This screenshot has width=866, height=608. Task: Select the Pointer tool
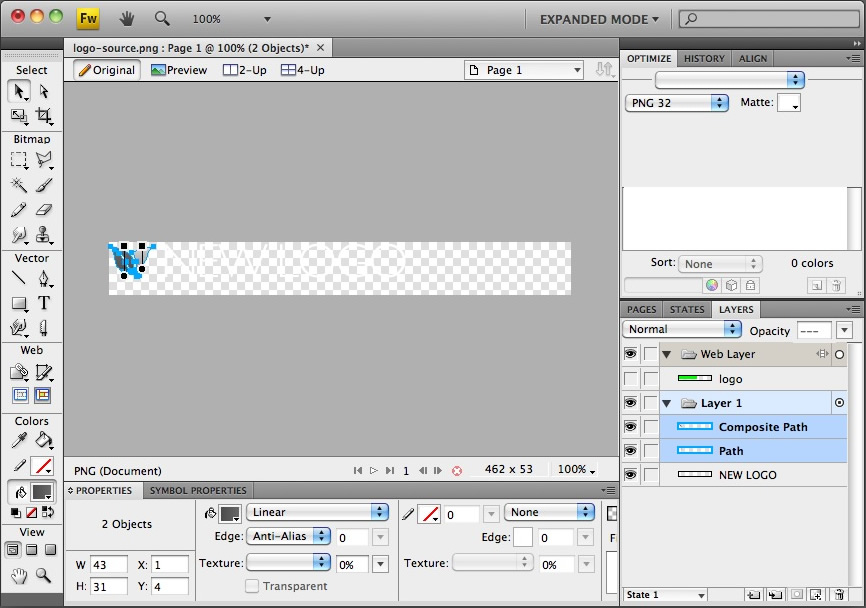point(19,92)
